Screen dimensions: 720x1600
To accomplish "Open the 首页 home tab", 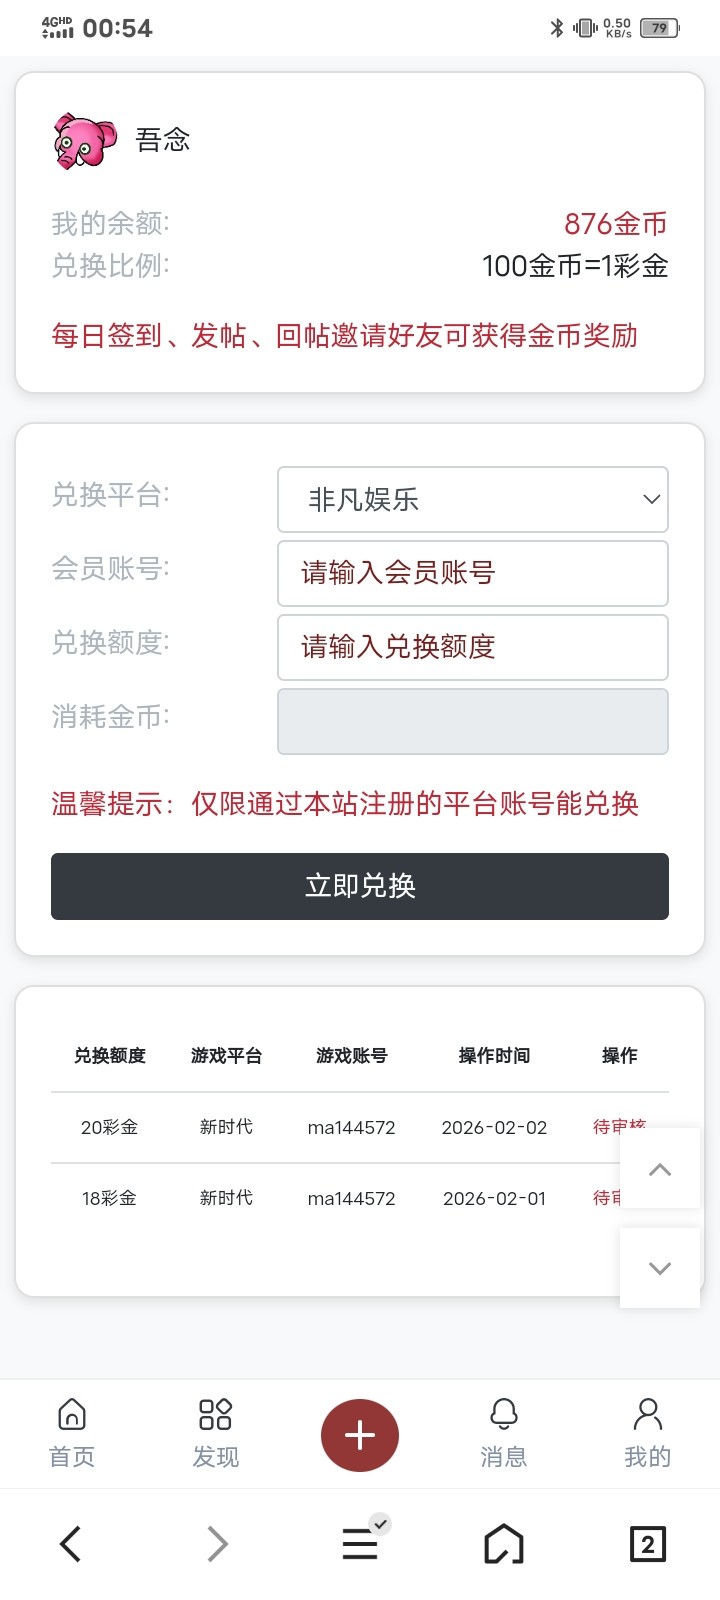I will coord(72,1432).
